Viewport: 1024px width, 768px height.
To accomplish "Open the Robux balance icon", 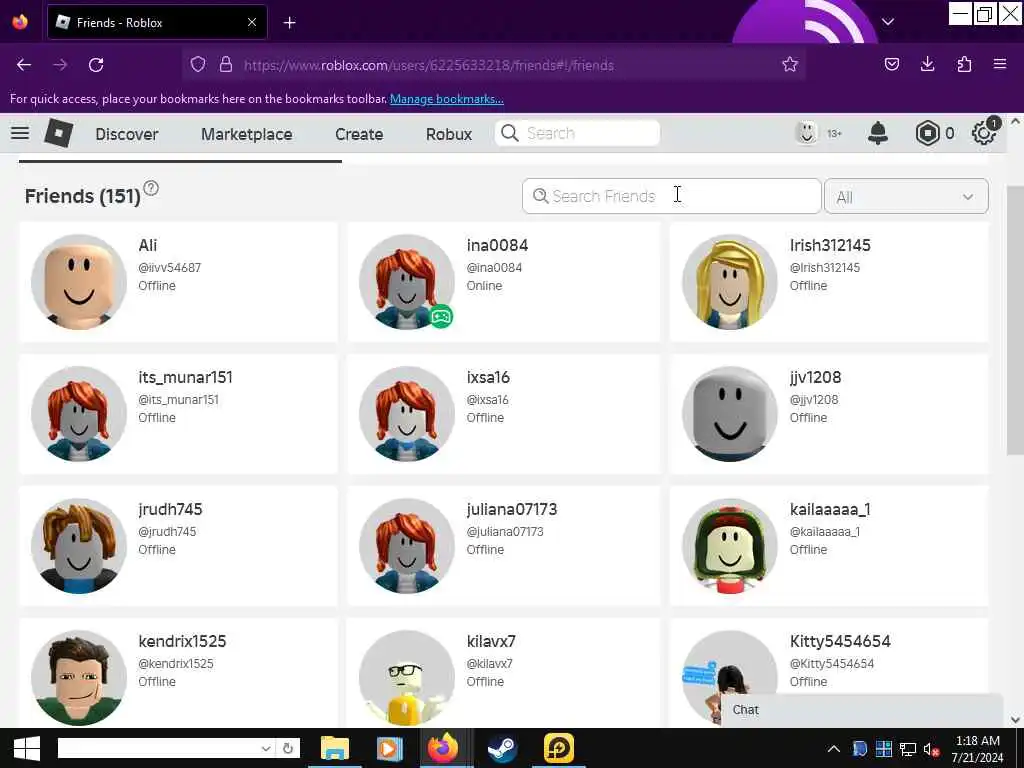I will [927, 133].
